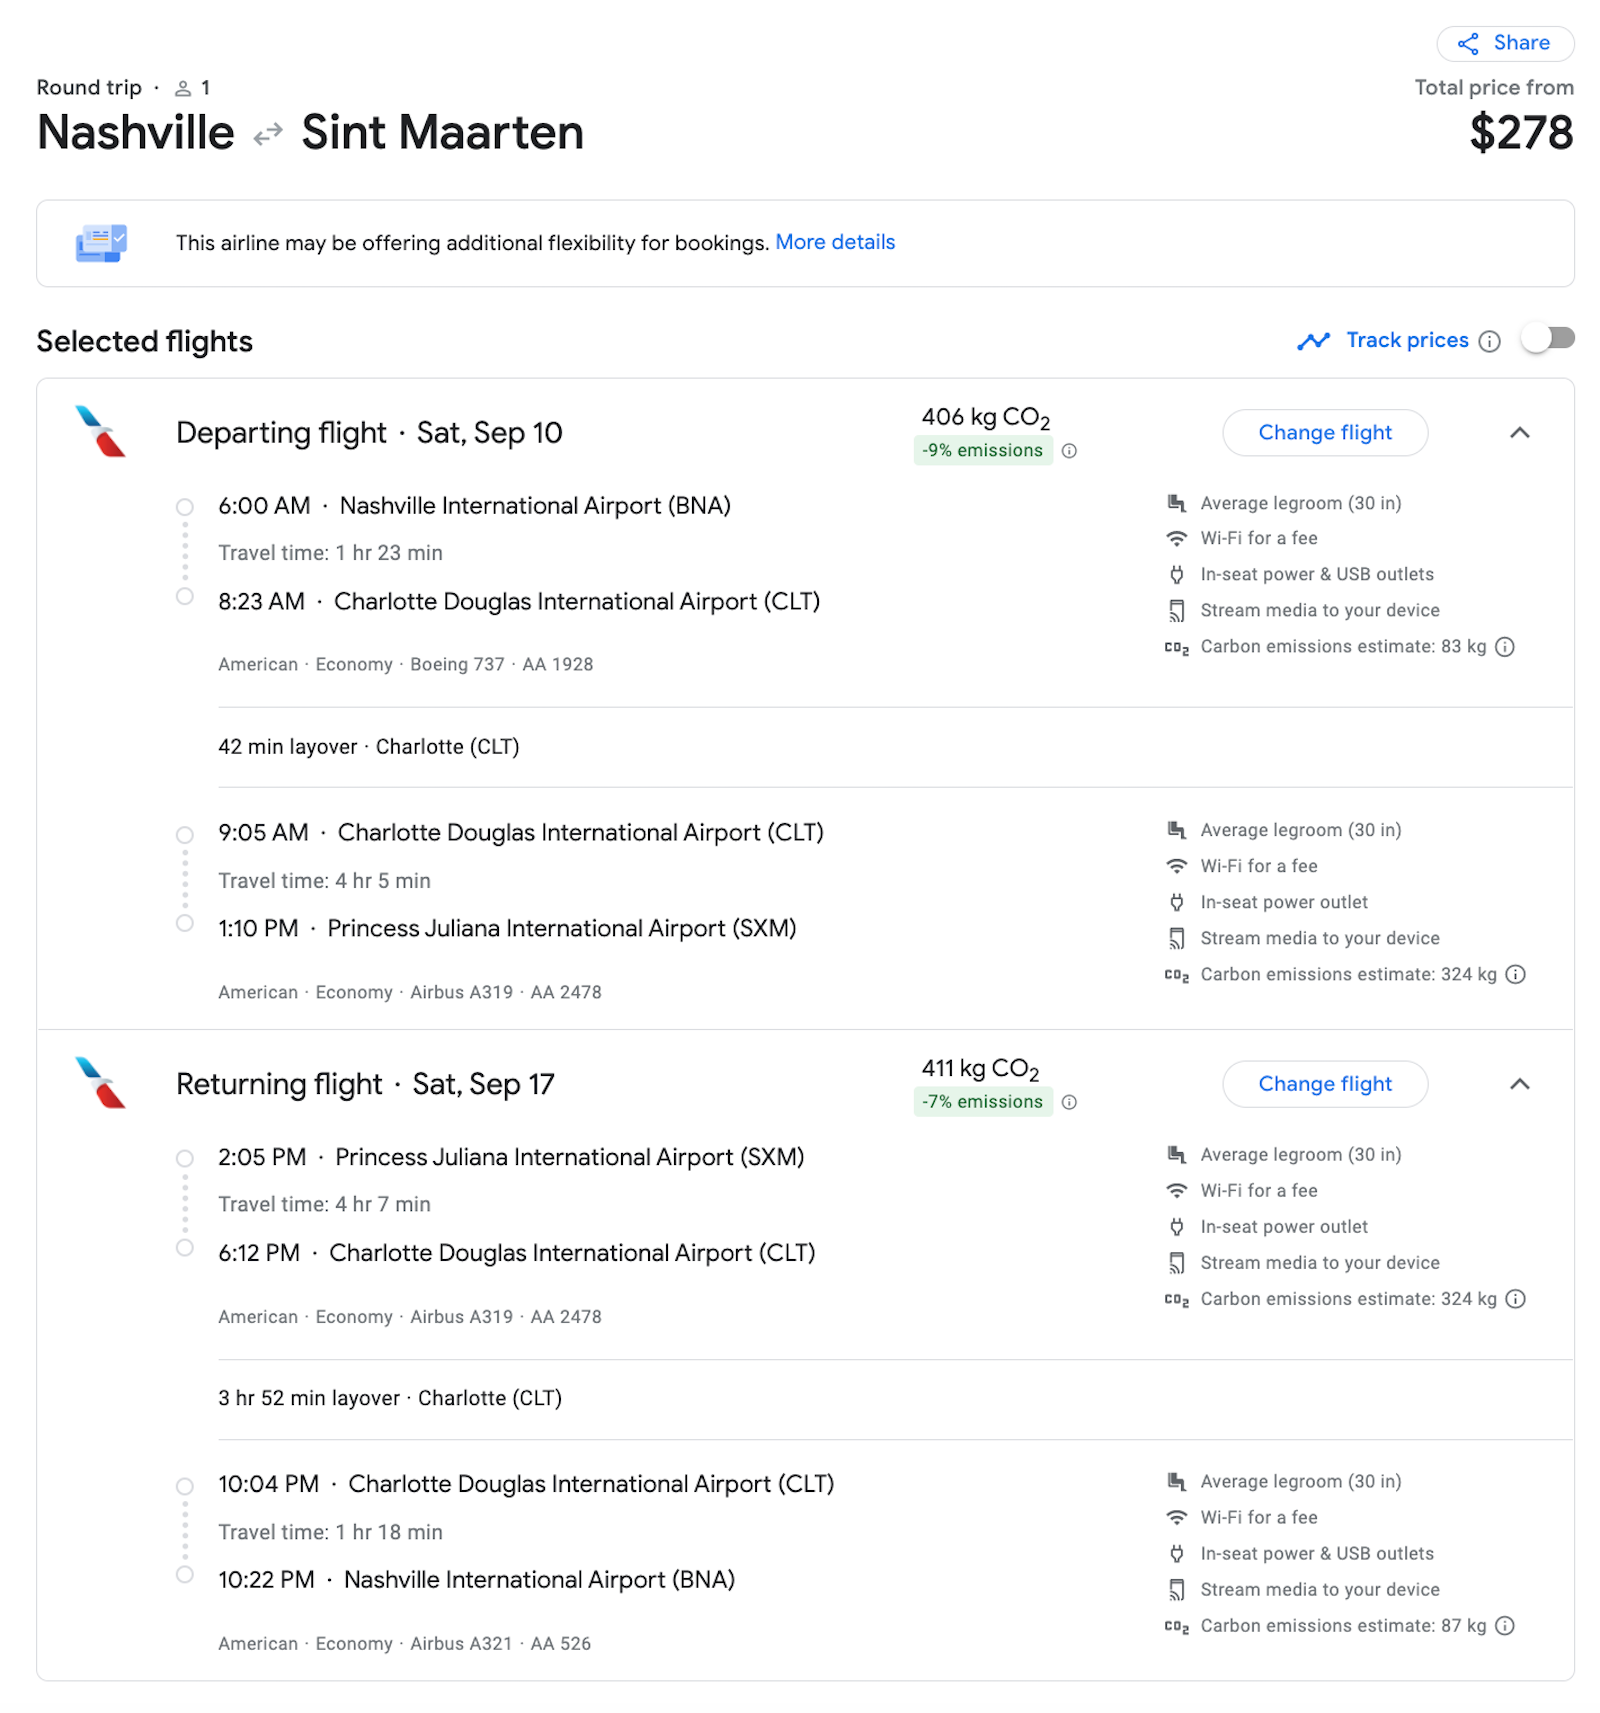Enable the Track prices toggle switch
The image size is (1600, 1713).
click(x=1546, y=339)
